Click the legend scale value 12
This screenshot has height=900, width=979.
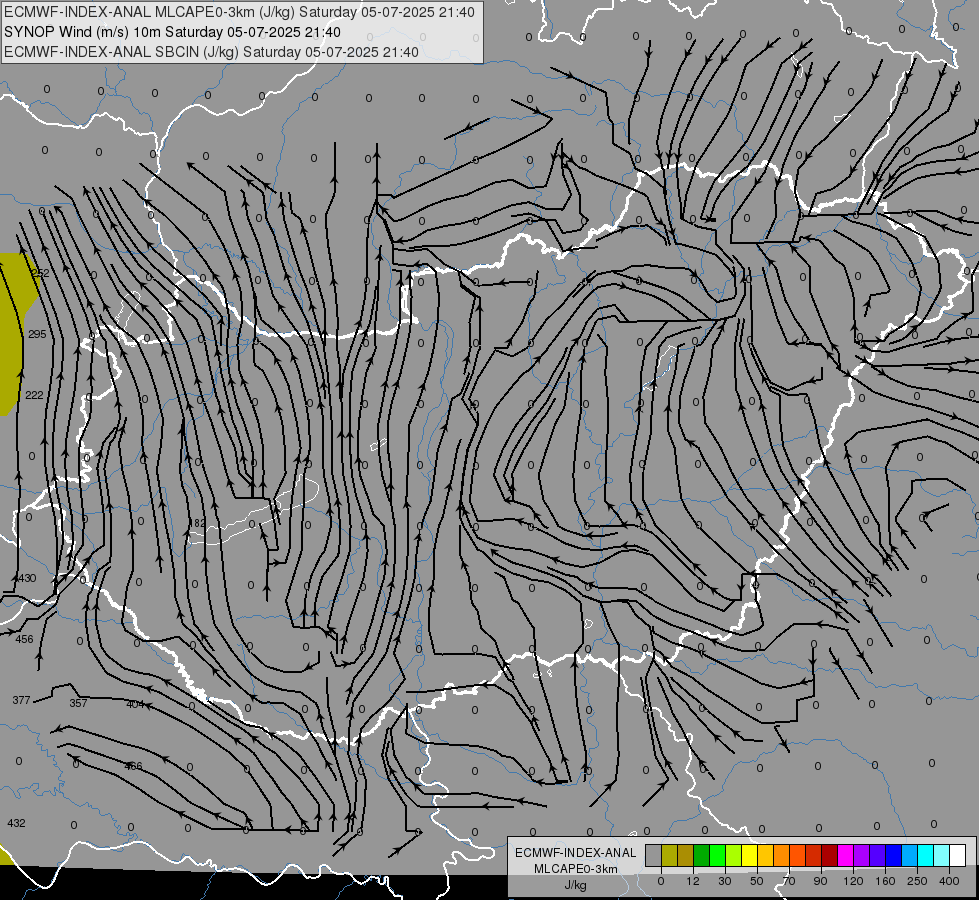pos(693,882)
